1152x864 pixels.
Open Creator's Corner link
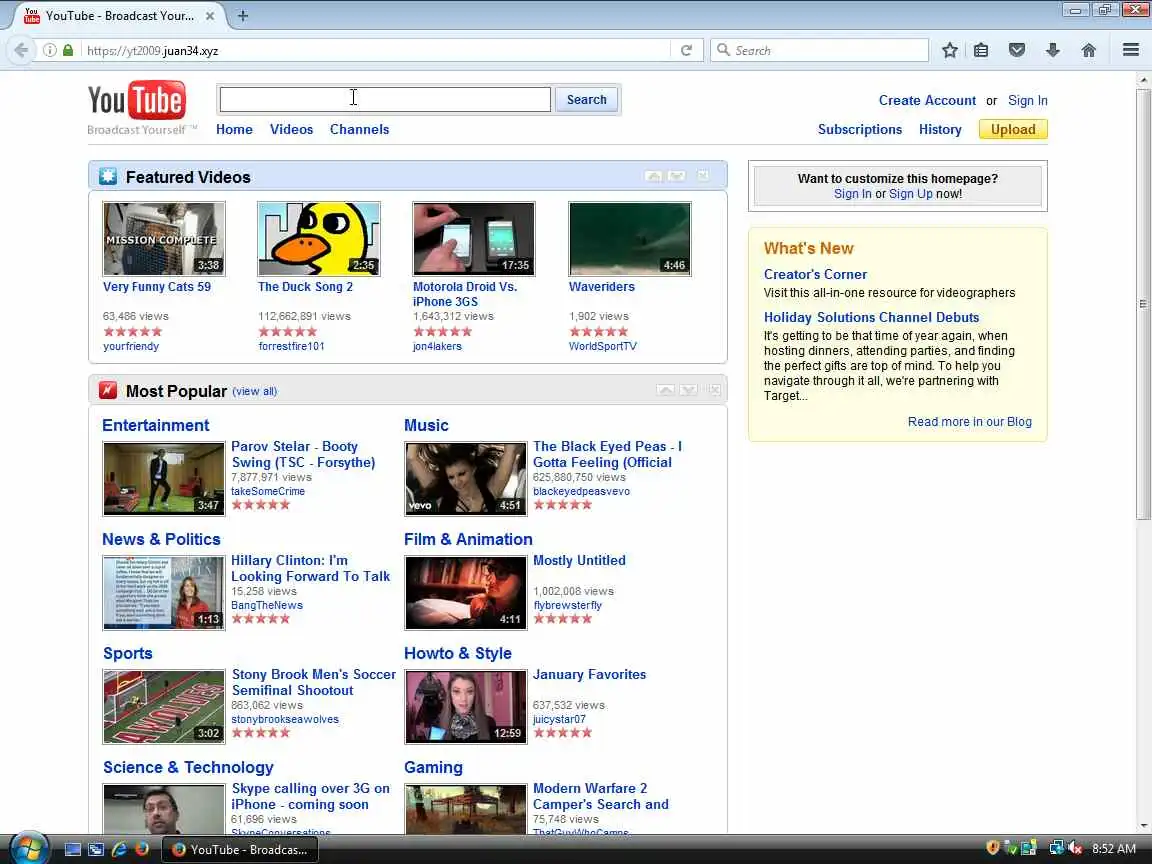pos(815,274)
